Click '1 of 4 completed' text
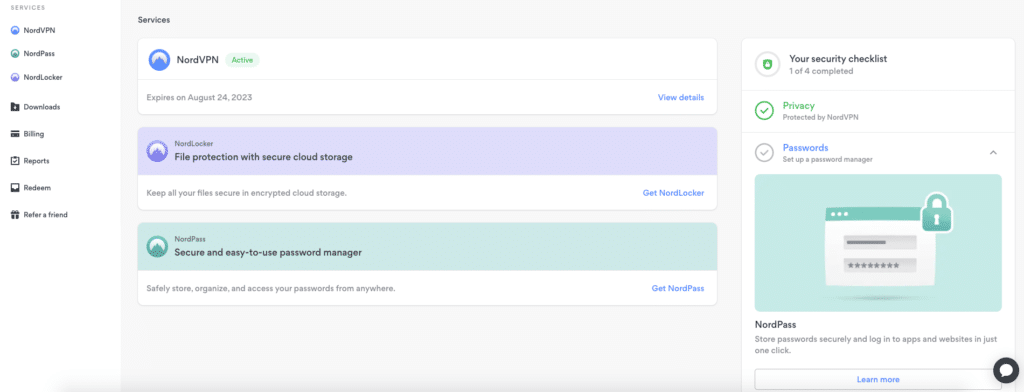This screenshot has width=1024, height=392. [x=821, y=71]
